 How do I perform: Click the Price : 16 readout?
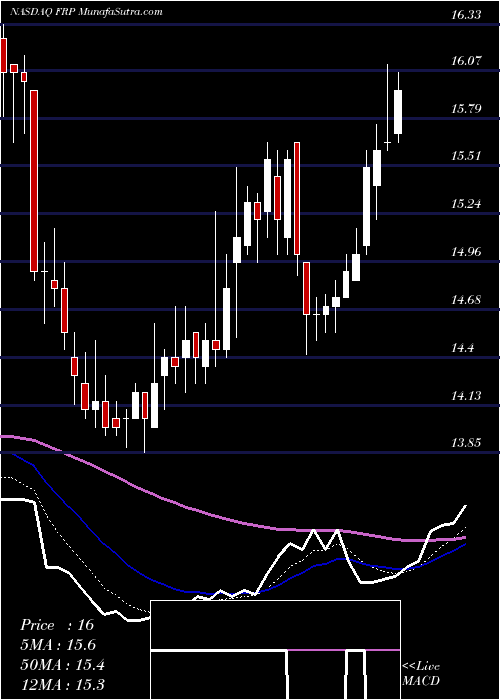pyautogui.click(x=57, y=625)
